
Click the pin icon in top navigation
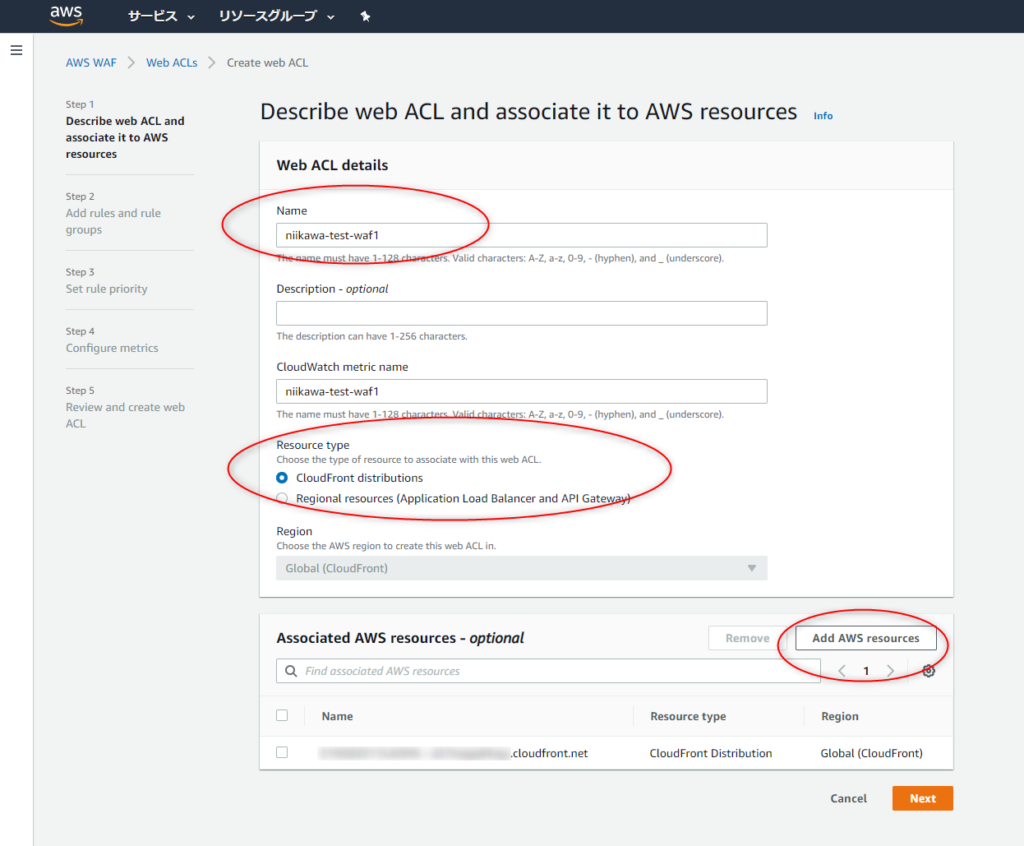[x=367, y=16]
